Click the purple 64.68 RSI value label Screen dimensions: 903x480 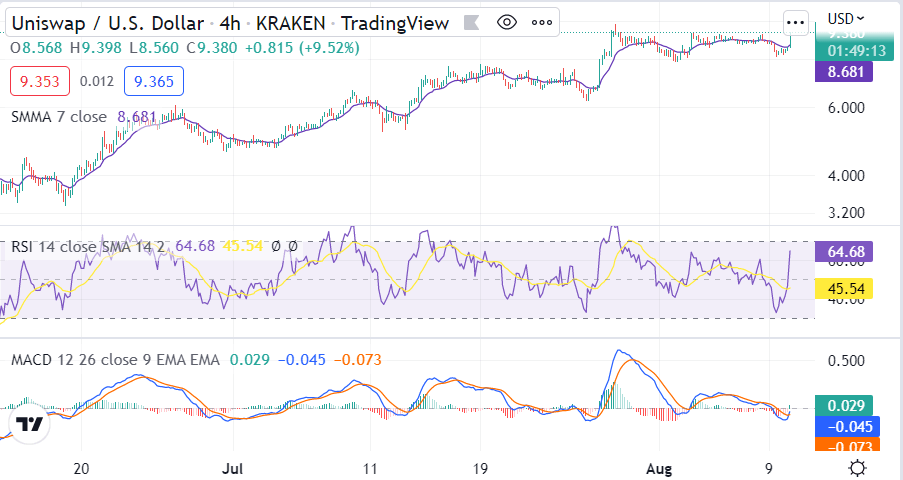pyautogui.click(x=844, y=252)
